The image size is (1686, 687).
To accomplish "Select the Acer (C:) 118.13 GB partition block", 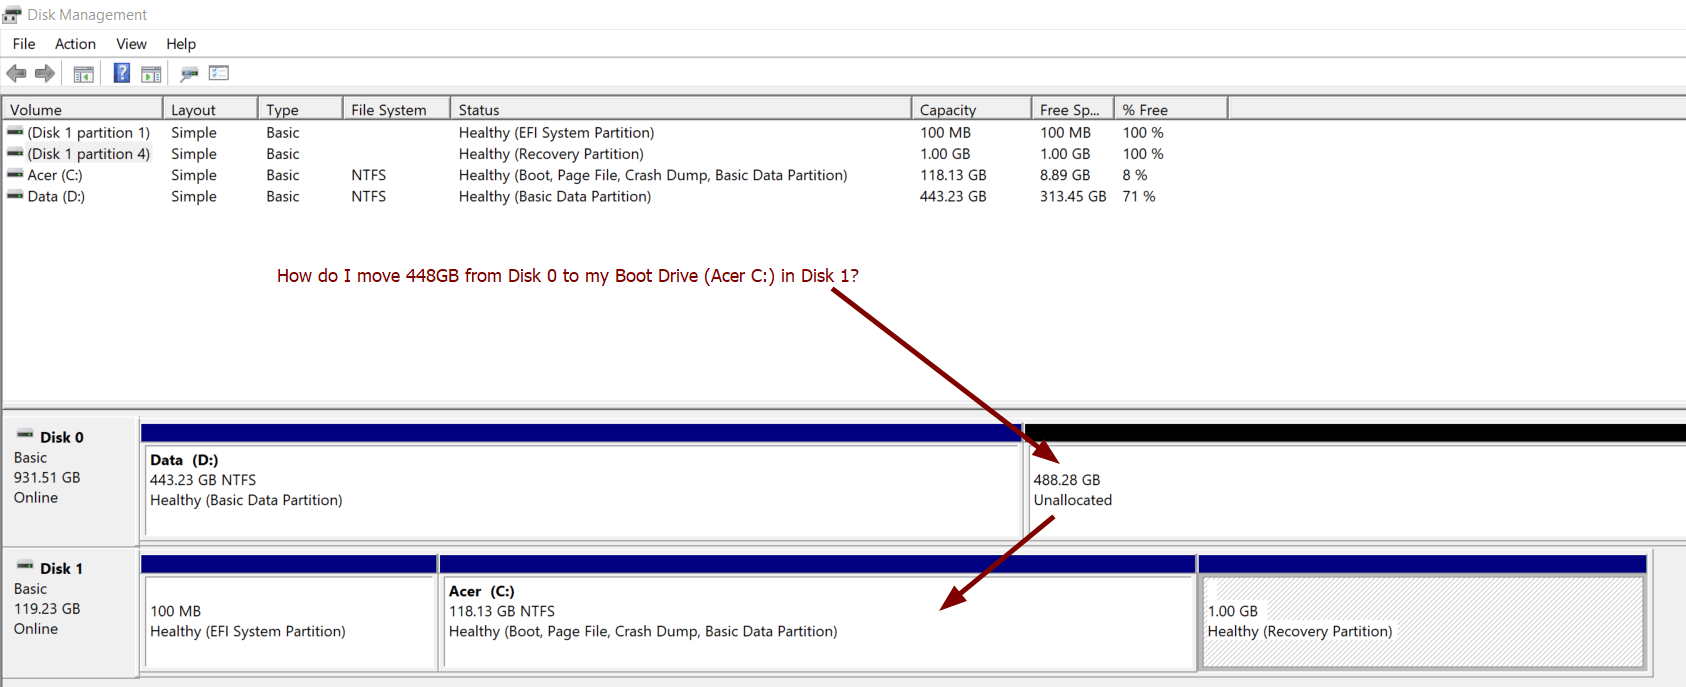I will [x=817, y=612].
